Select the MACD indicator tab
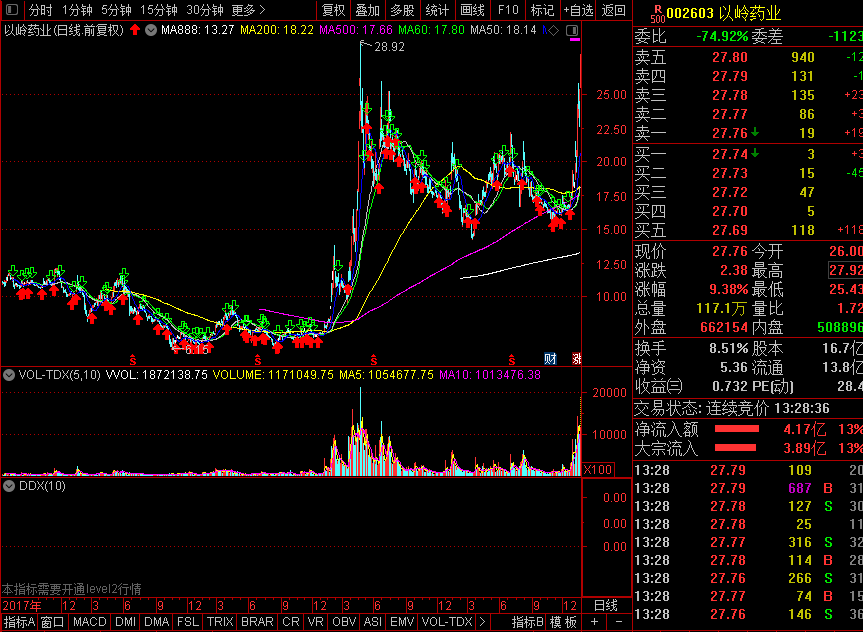863x632 pixels. [x=89, y=622]
